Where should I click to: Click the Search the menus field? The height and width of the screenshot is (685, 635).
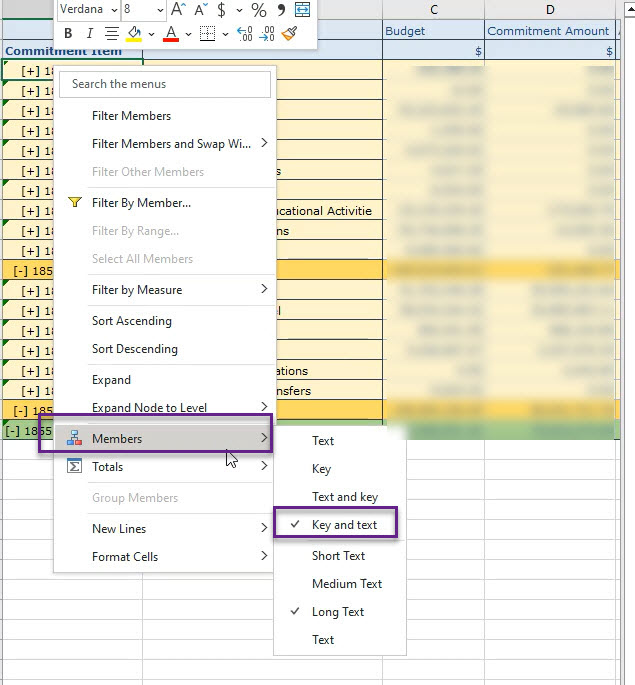[x=165, y=84]
